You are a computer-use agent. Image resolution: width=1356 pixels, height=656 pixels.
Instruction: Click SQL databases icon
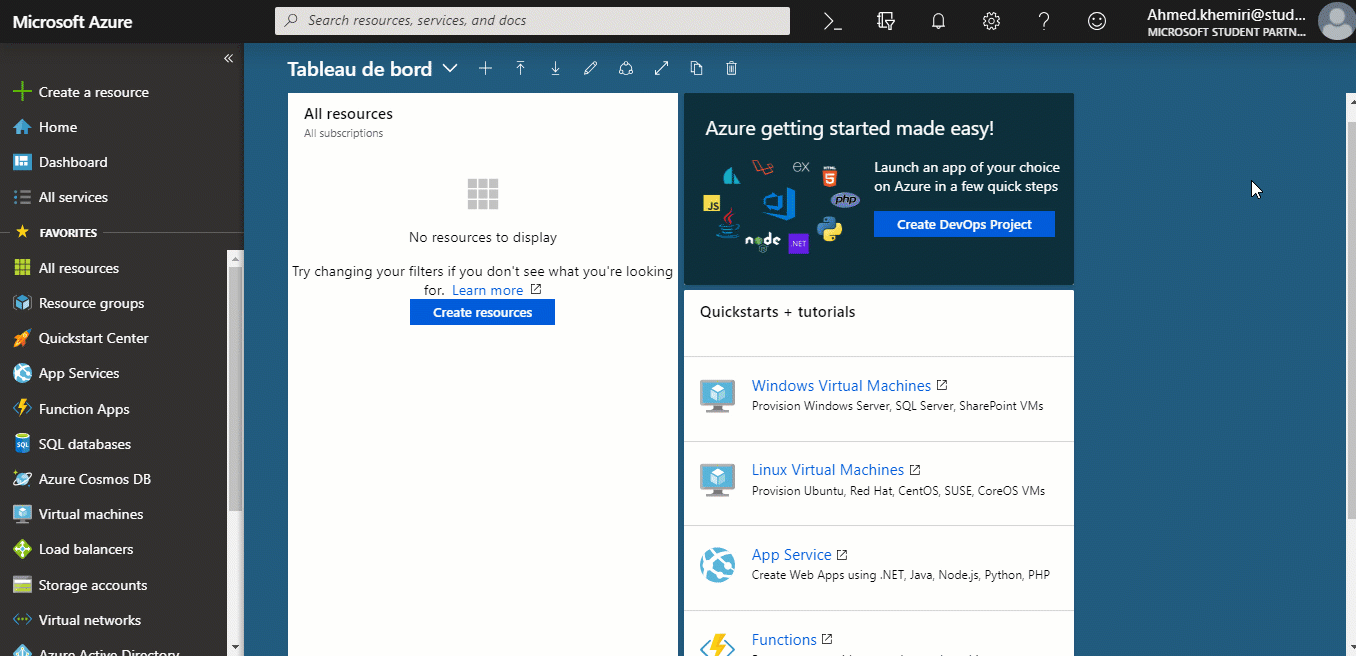(x=22, y=444)
